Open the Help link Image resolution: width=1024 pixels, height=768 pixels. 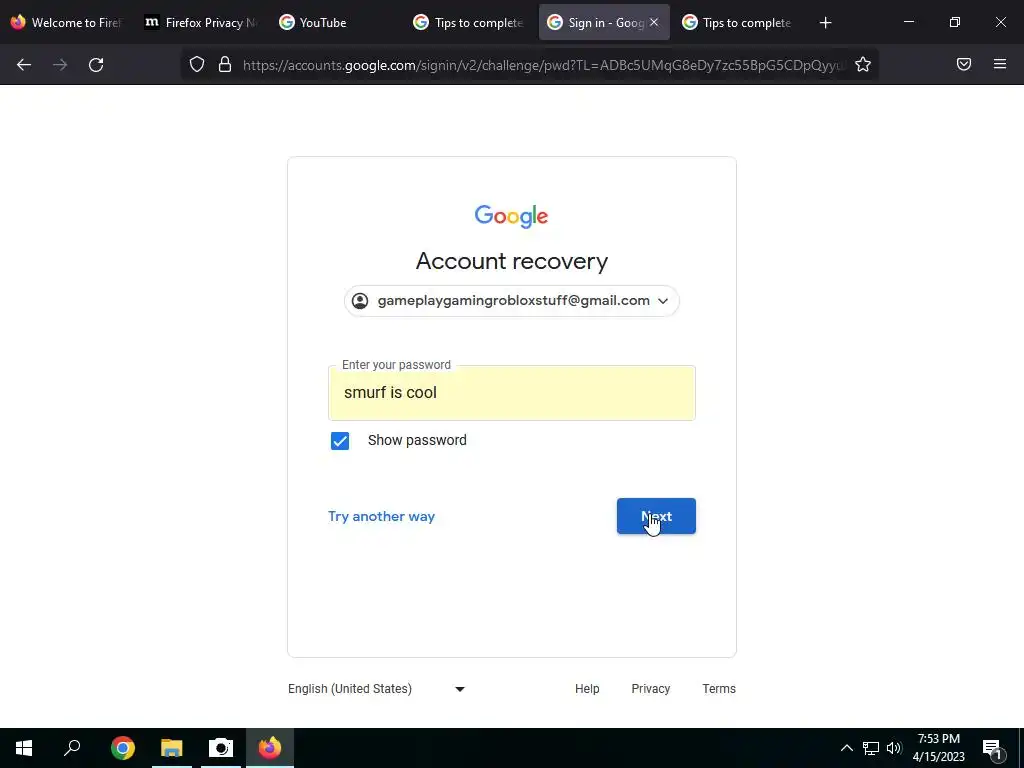587,689
